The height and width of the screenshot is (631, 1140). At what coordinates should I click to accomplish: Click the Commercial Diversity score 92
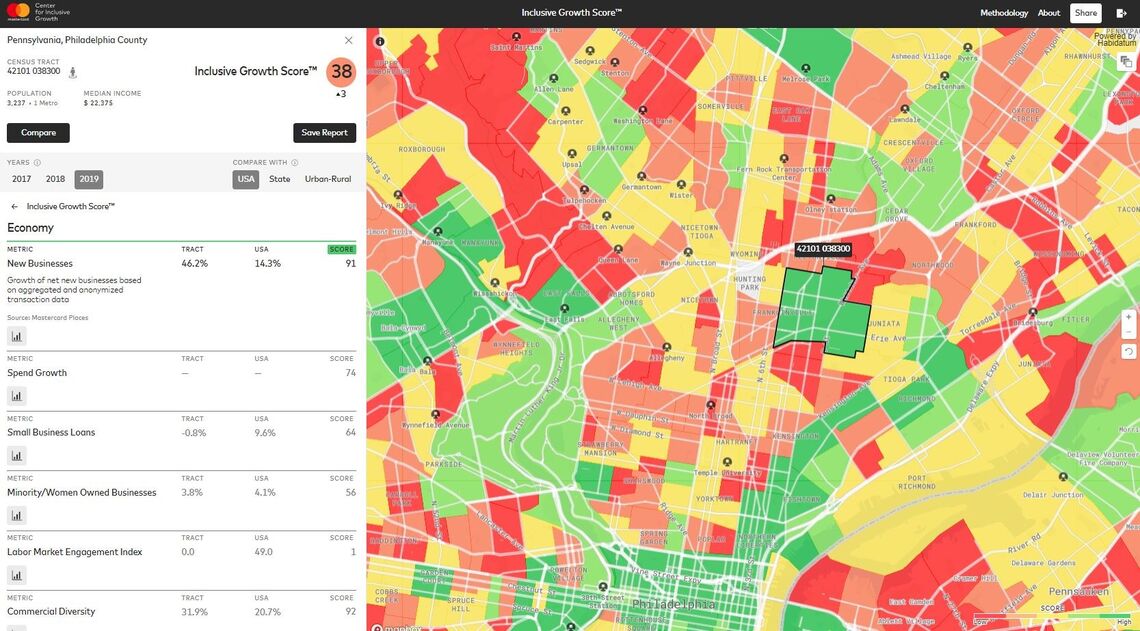coord(350,612)
